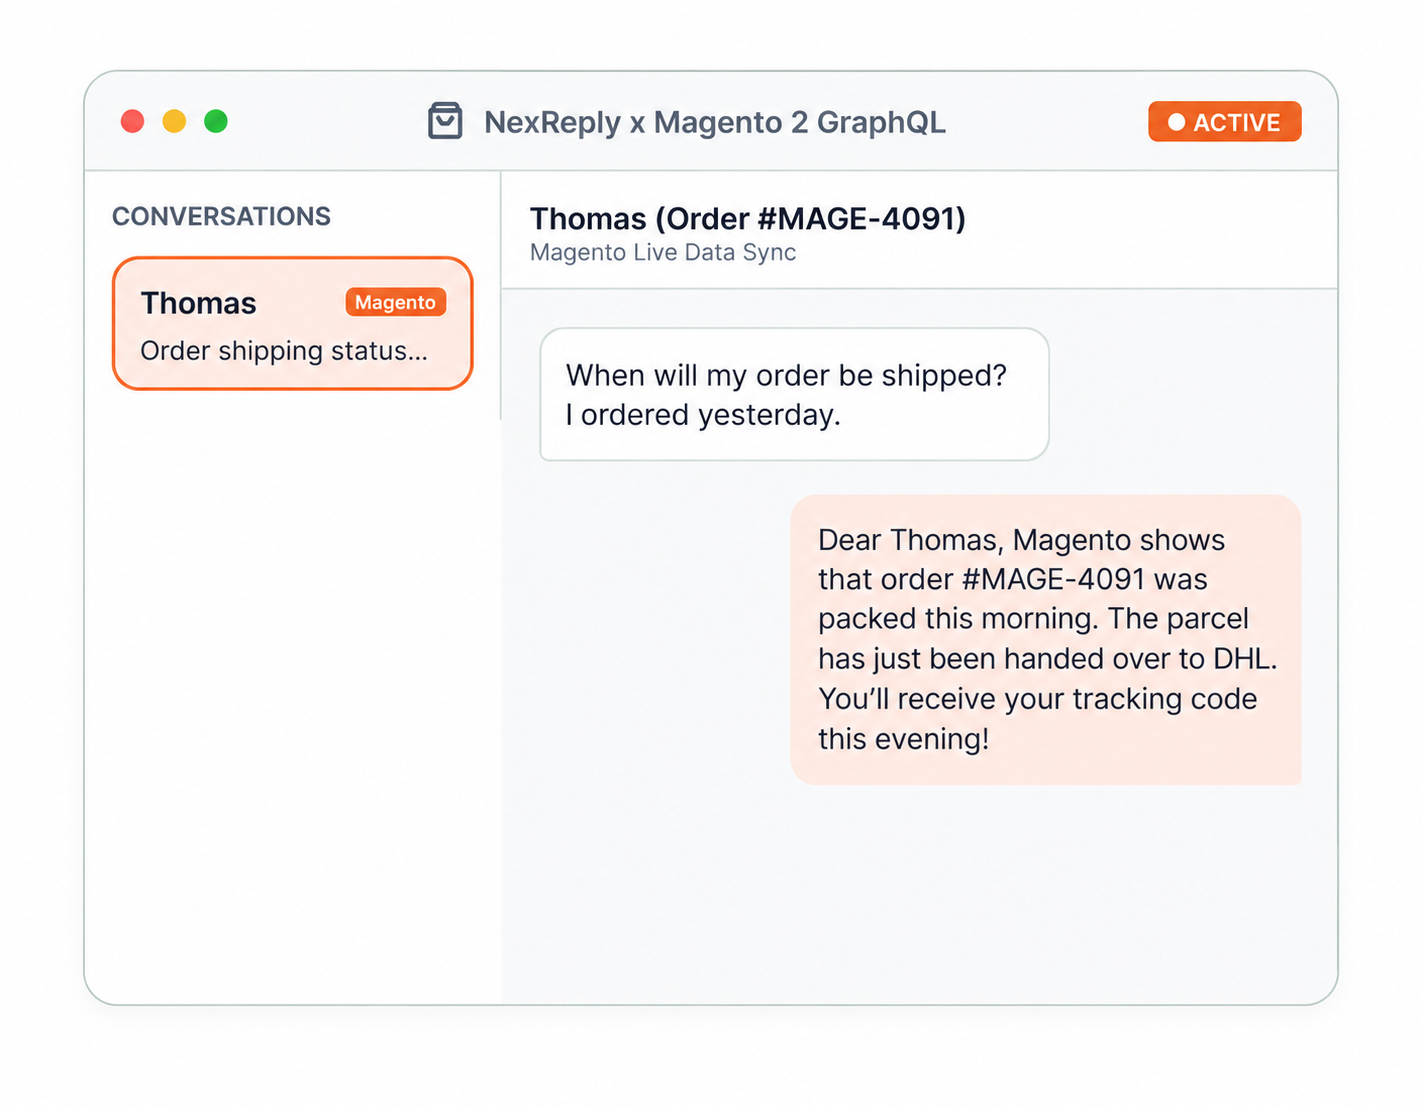Click the 'Magento Live Data Sync' subtitle

663,253
